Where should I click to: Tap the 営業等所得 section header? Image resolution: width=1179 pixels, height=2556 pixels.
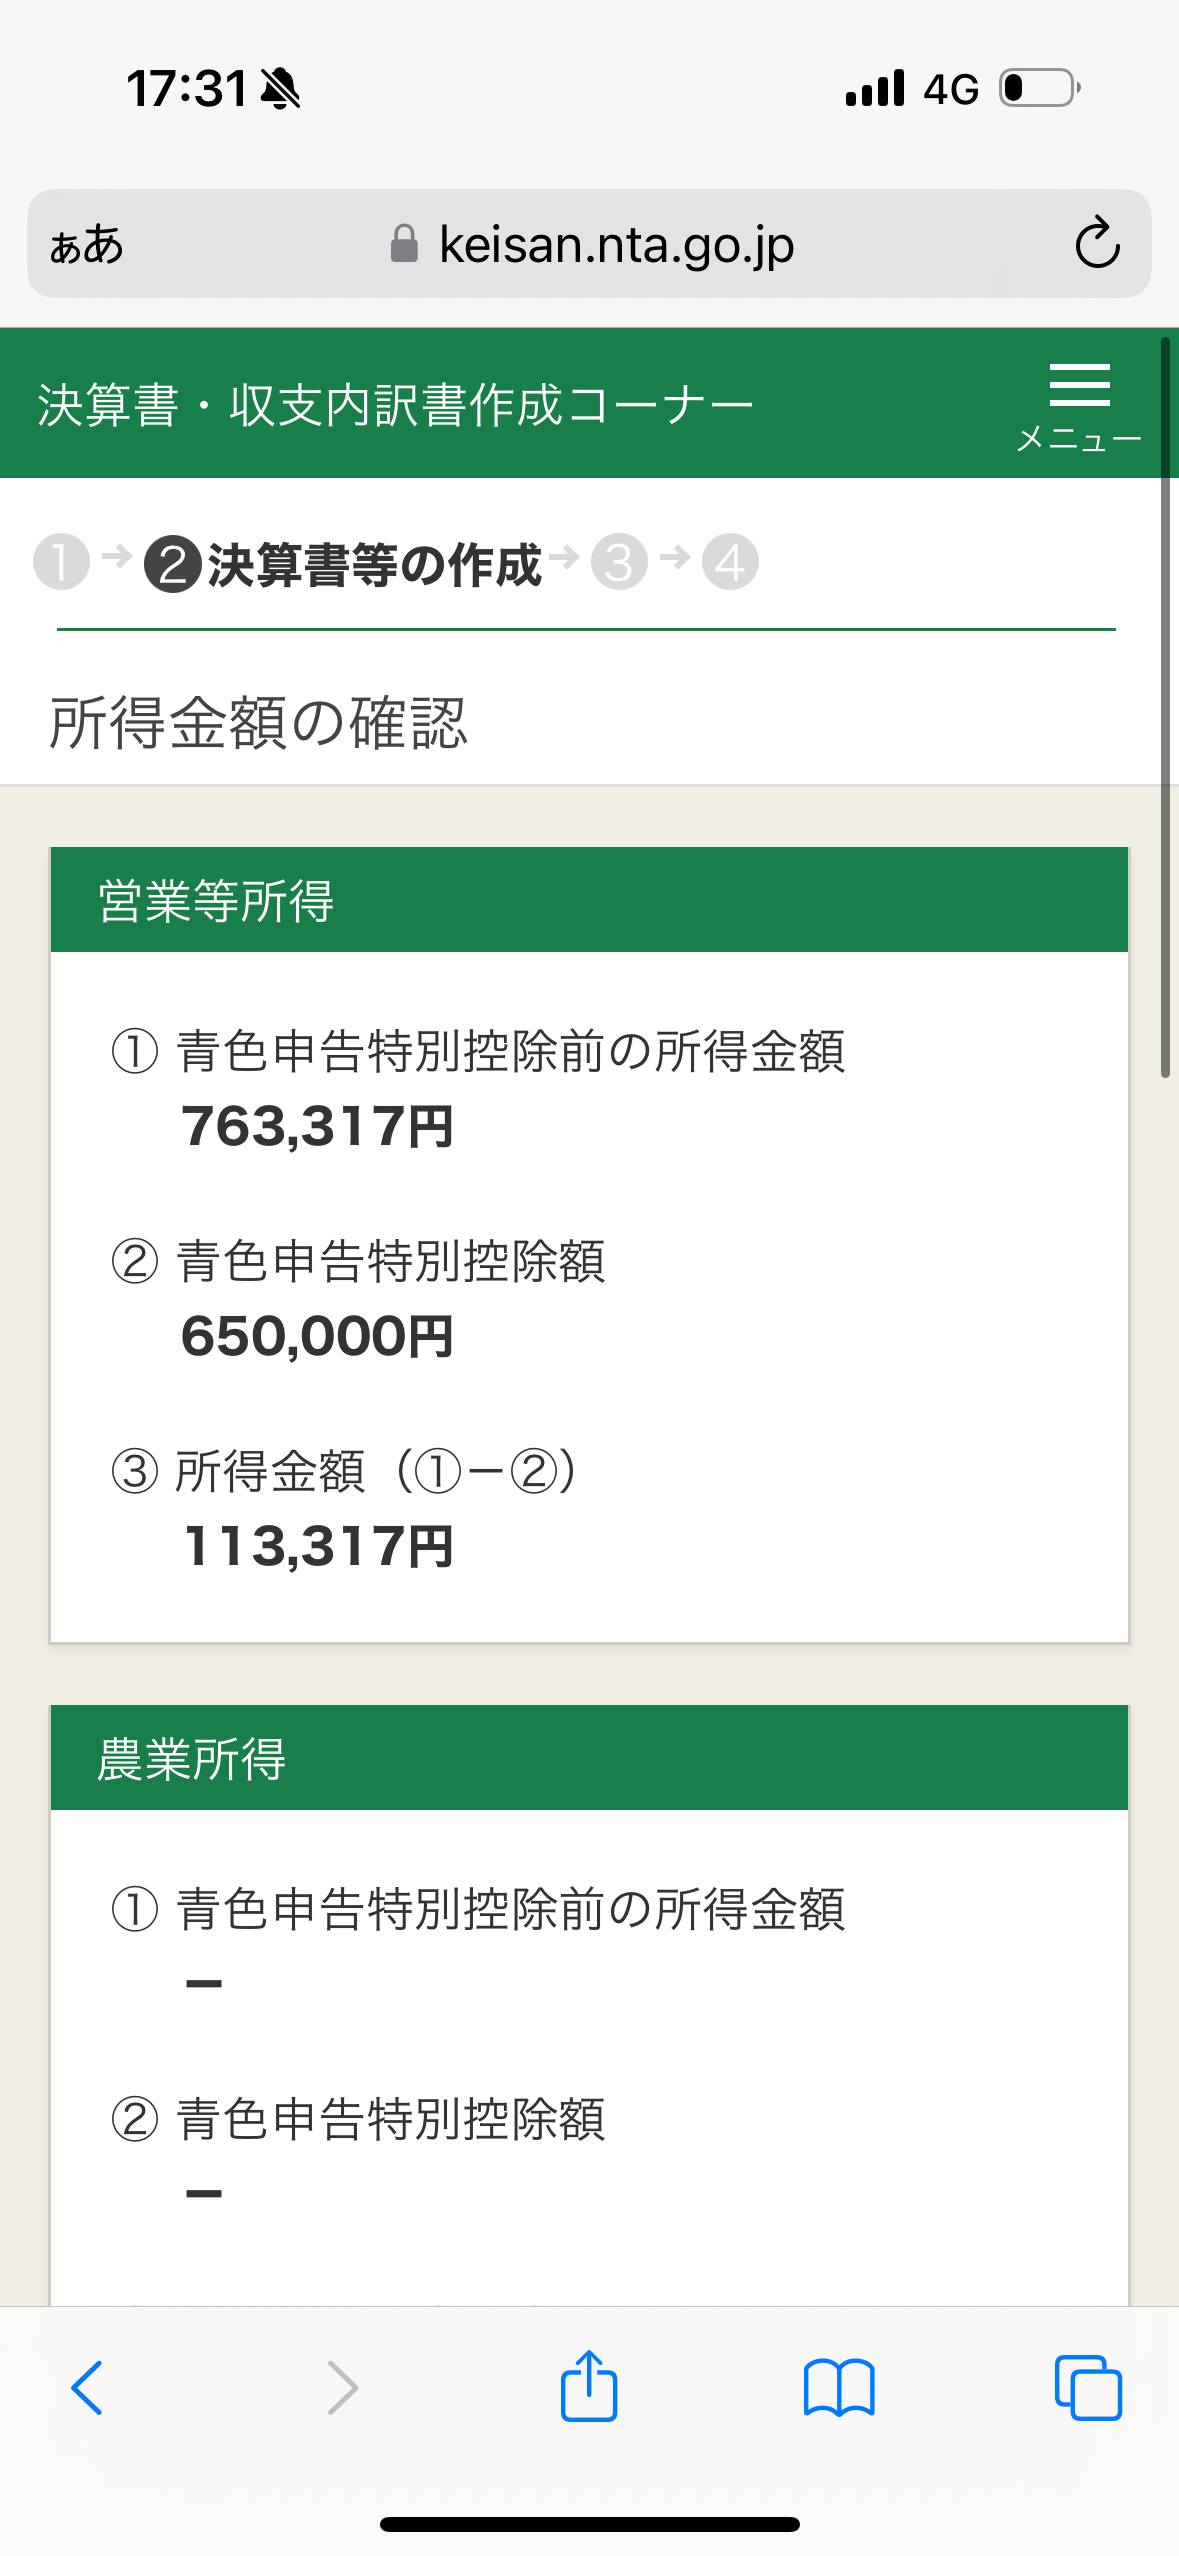pos(589,900)
